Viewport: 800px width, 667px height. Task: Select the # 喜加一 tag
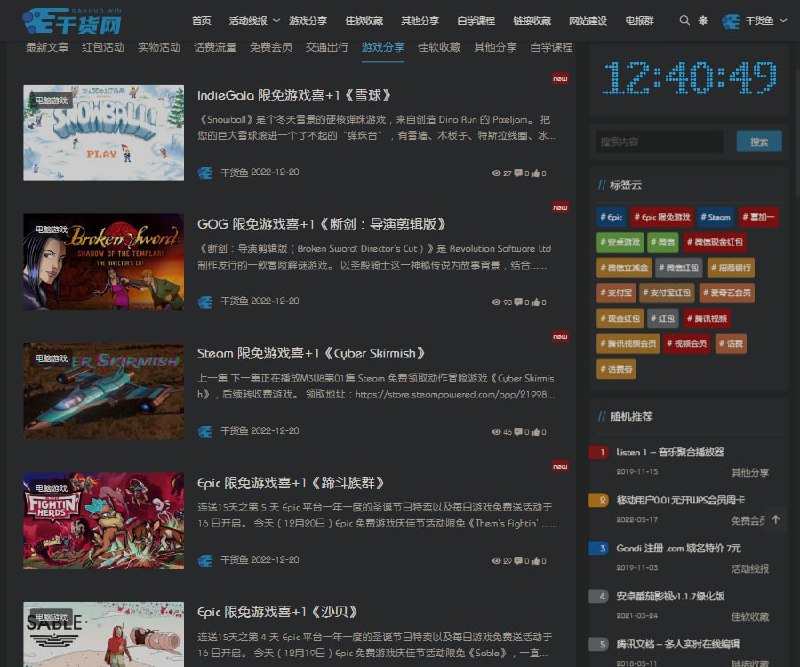pyautogui.click(x=758, y=217)
